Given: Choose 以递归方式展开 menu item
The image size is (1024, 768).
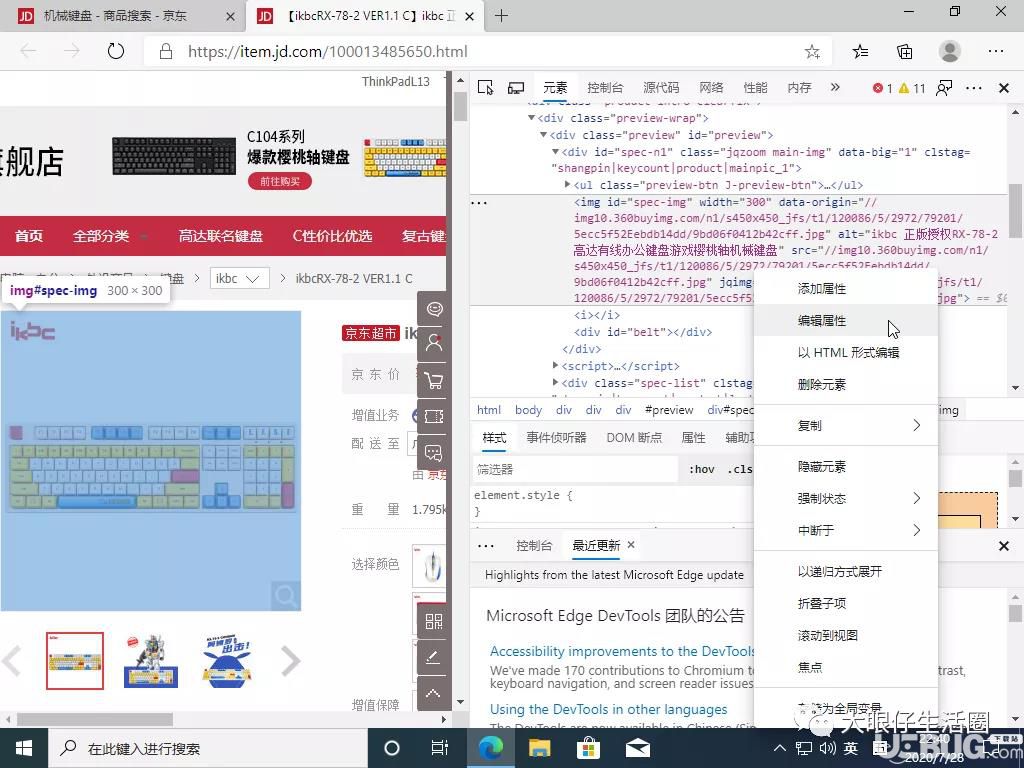Looking at the screenshot, I should coord(846,571).
